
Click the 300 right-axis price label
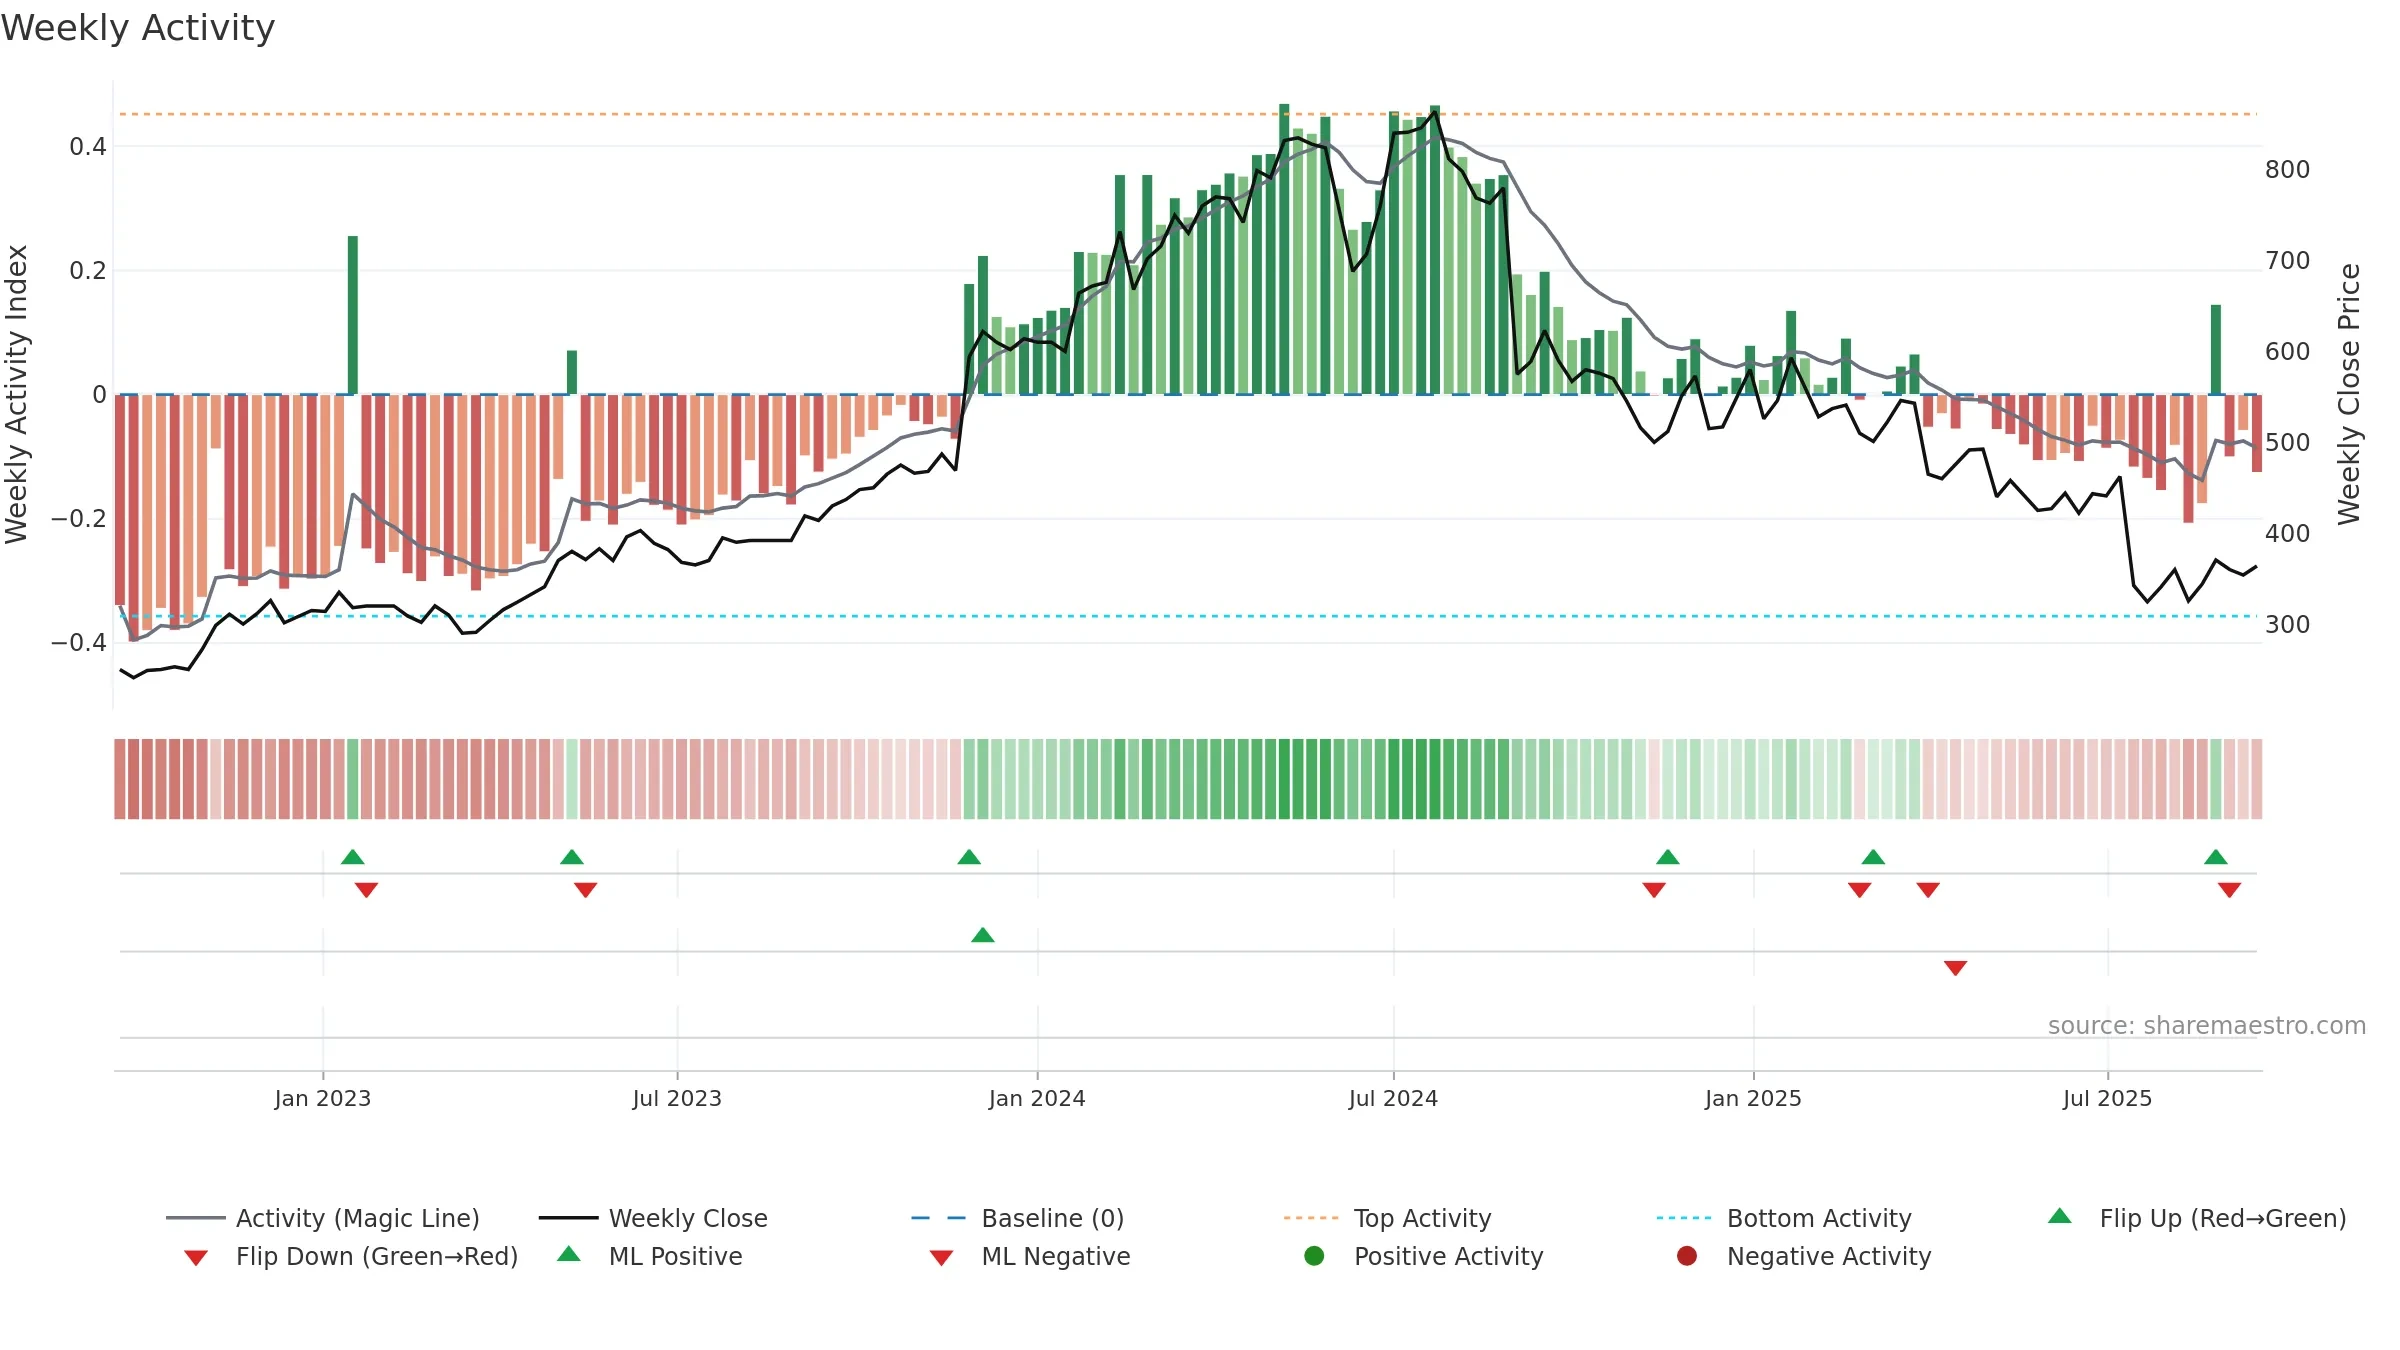point(2288,625)
